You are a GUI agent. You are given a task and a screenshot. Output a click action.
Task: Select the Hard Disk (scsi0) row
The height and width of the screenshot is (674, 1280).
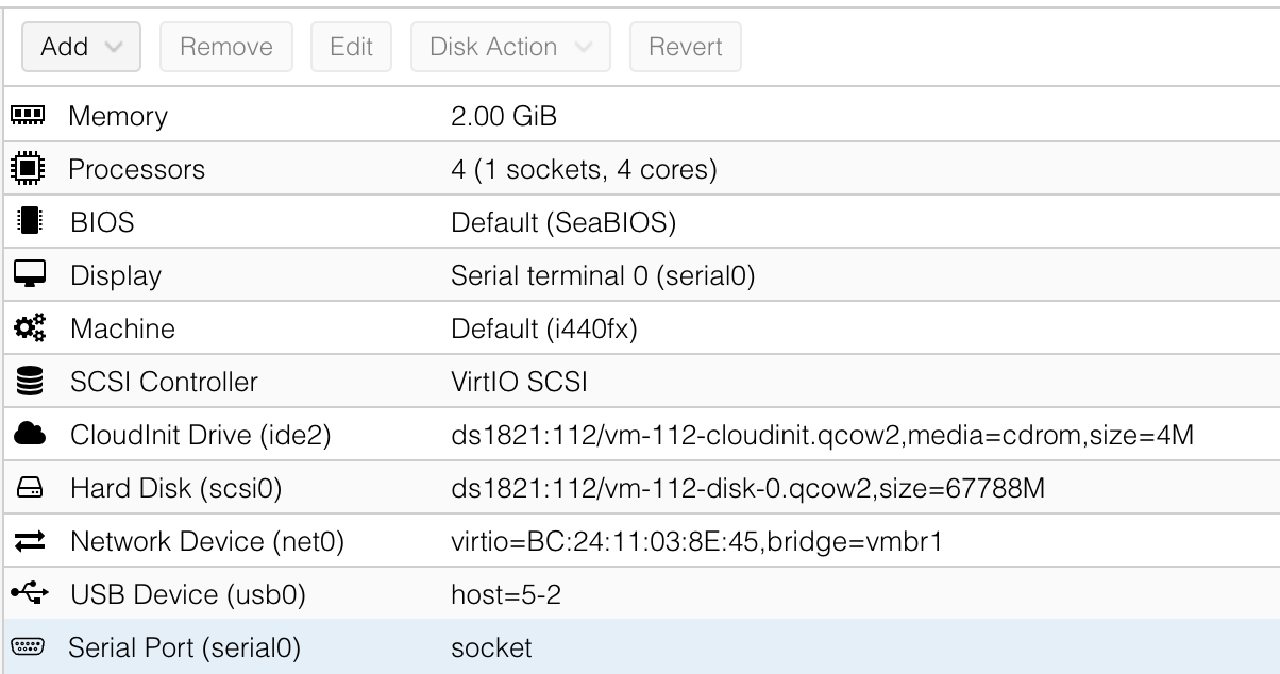[x=640, y=488]
